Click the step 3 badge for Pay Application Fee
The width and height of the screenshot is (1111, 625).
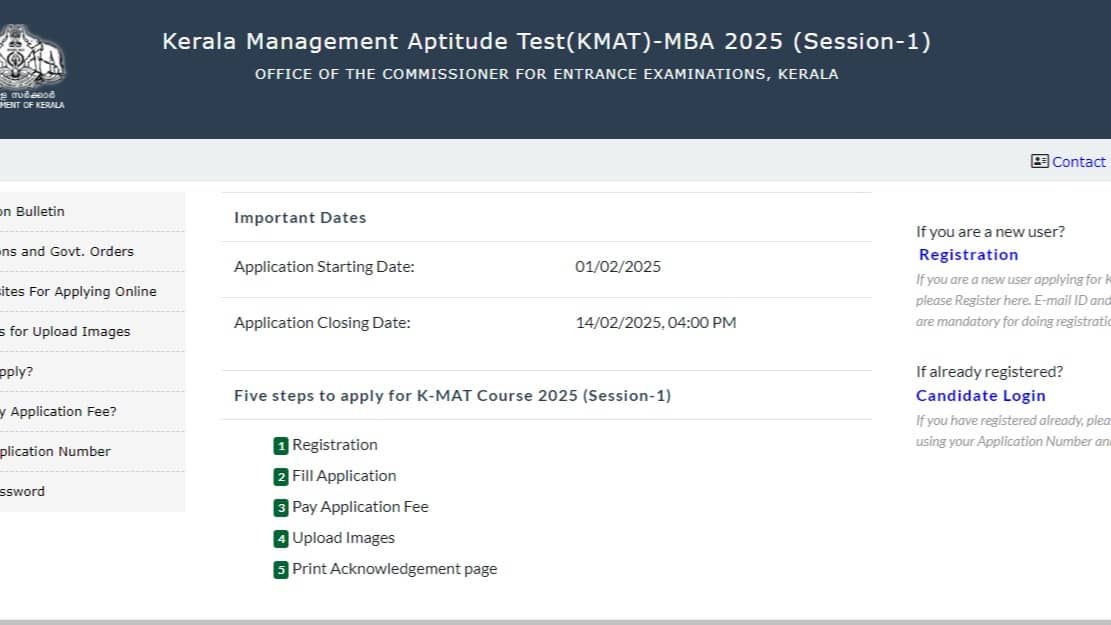tap(280, 507)
